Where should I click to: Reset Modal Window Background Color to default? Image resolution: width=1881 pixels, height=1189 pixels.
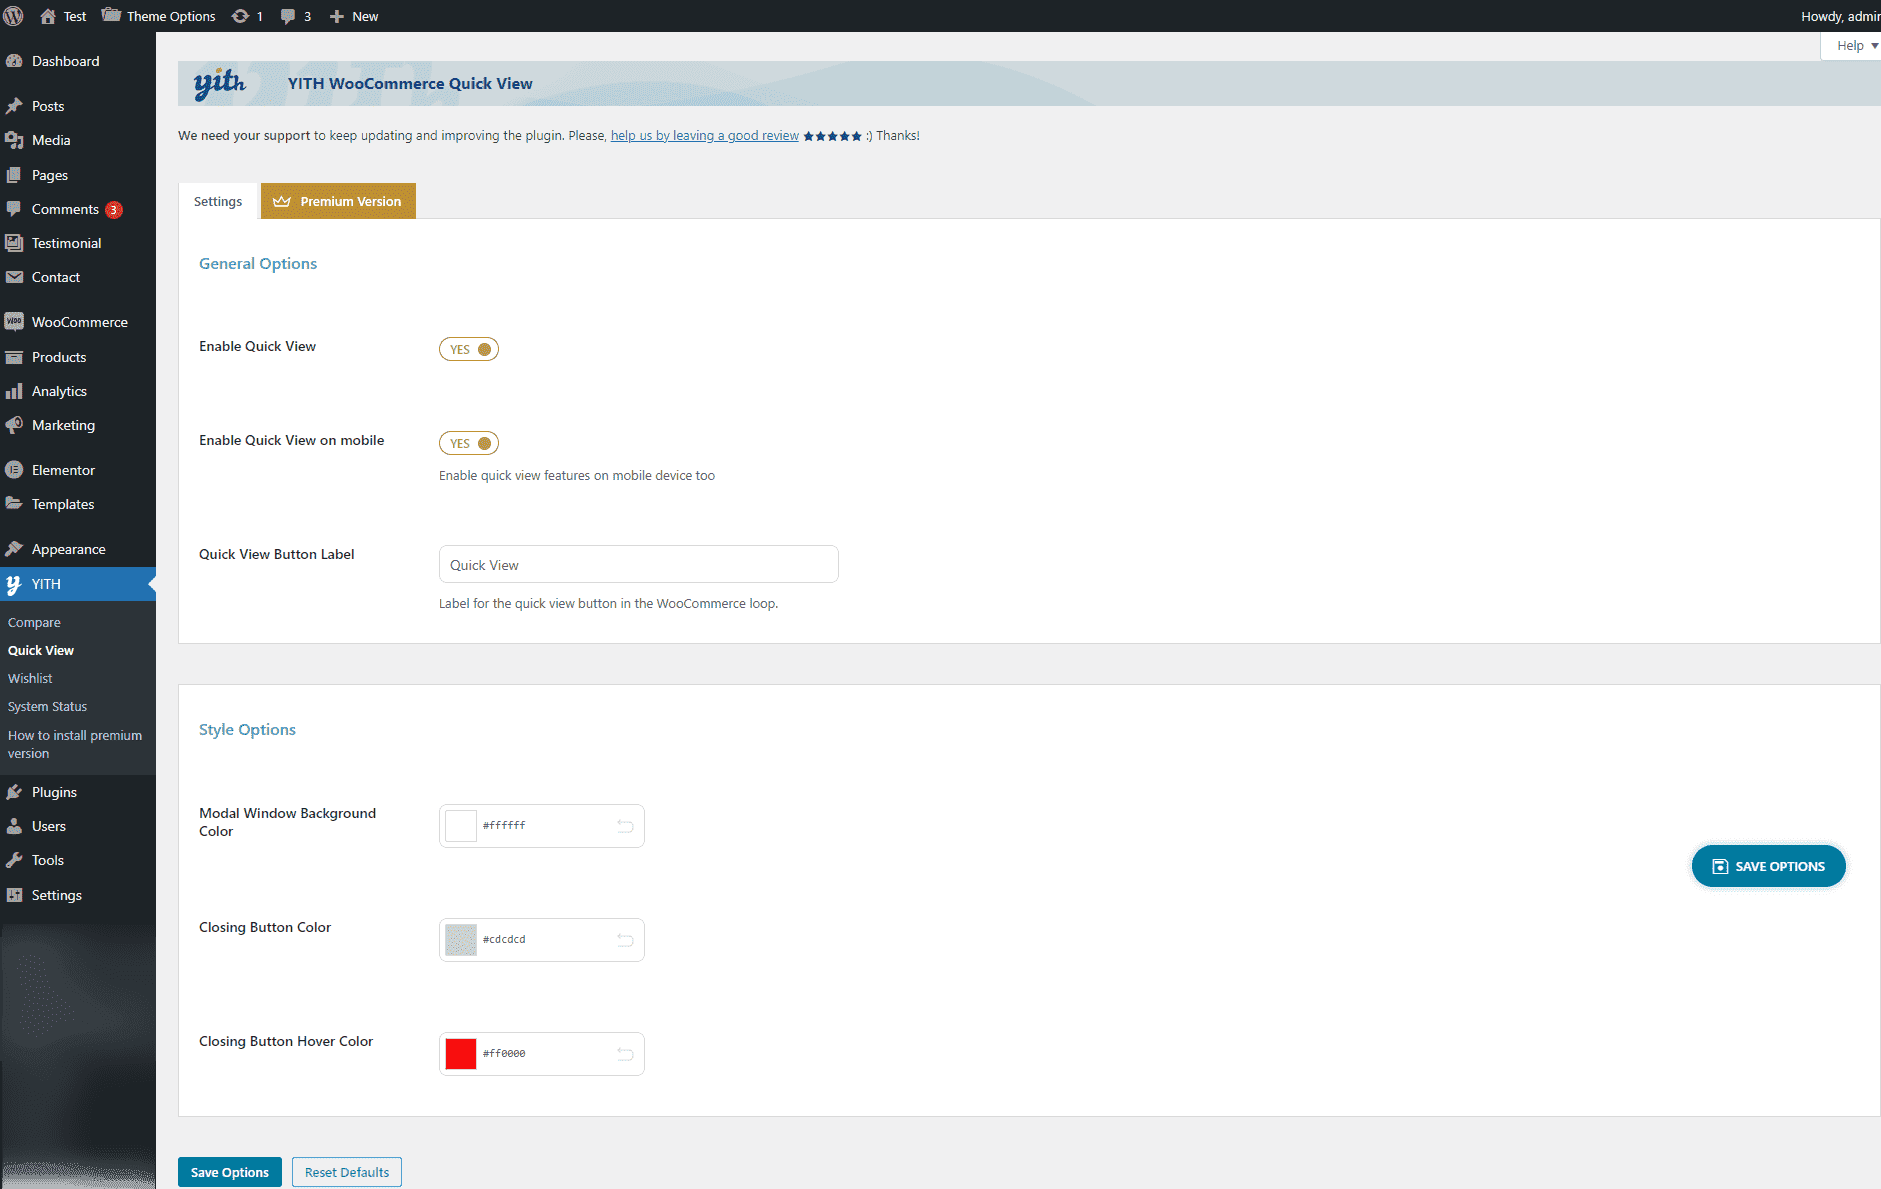point(625,826)
